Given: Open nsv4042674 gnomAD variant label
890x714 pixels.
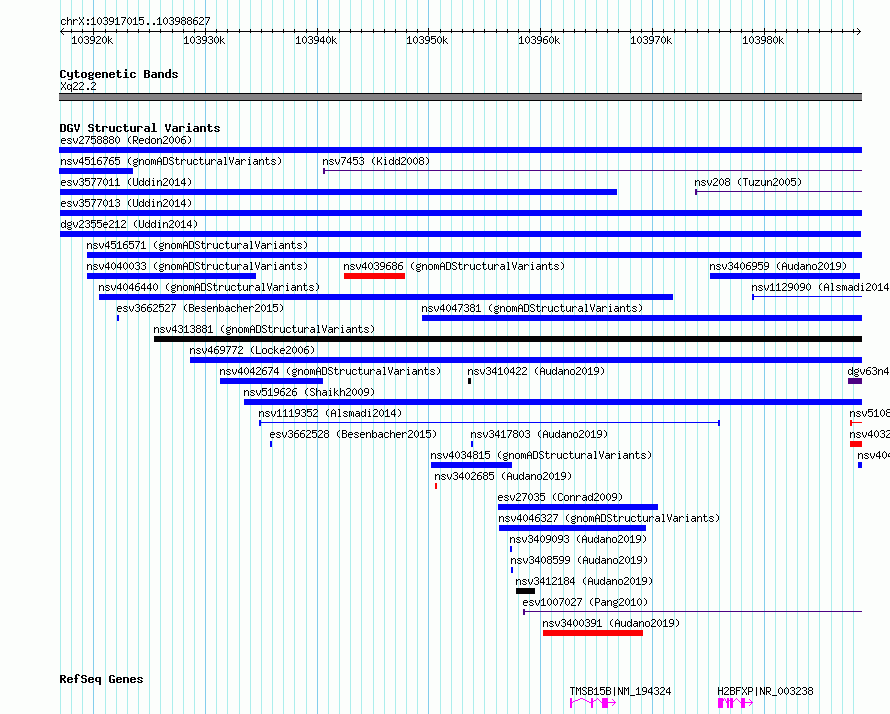Looking at the screenshot, I should (x=330, y=371).
